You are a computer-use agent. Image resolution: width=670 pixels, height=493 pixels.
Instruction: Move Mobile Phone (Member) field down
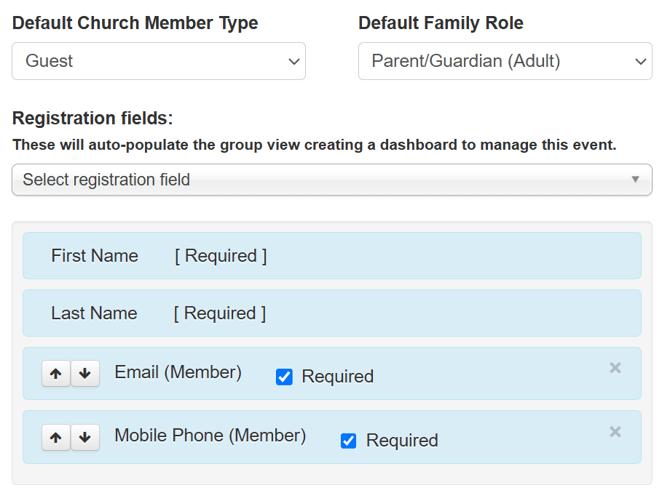click(x=85, y=437)
